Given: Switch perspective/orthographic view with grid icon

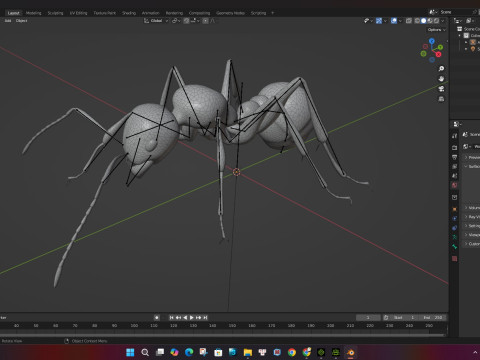Looking at the screenshot, I should [441, 99].
